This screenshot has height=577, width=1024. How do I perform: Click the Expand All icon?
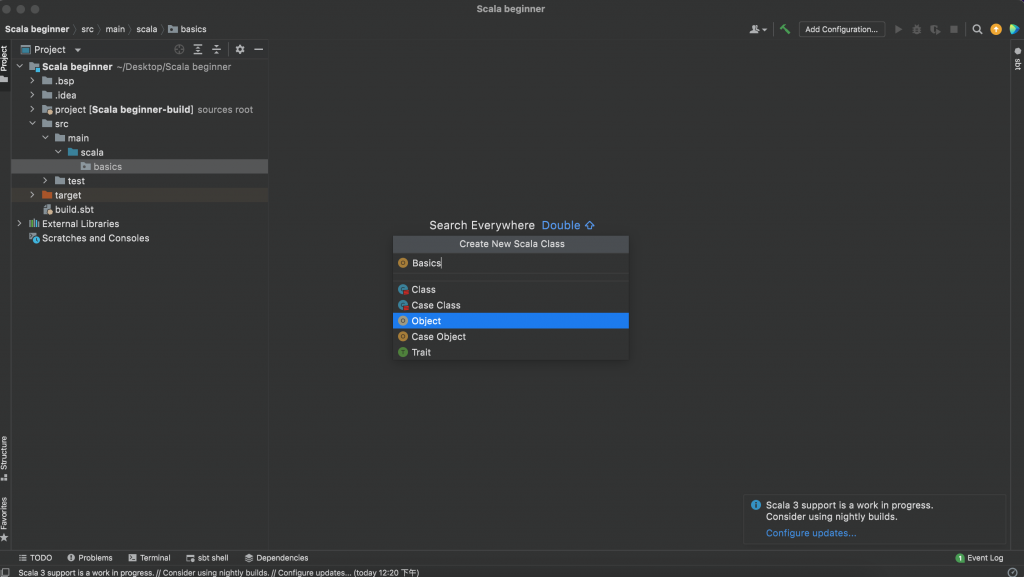(x=198, y=49)
